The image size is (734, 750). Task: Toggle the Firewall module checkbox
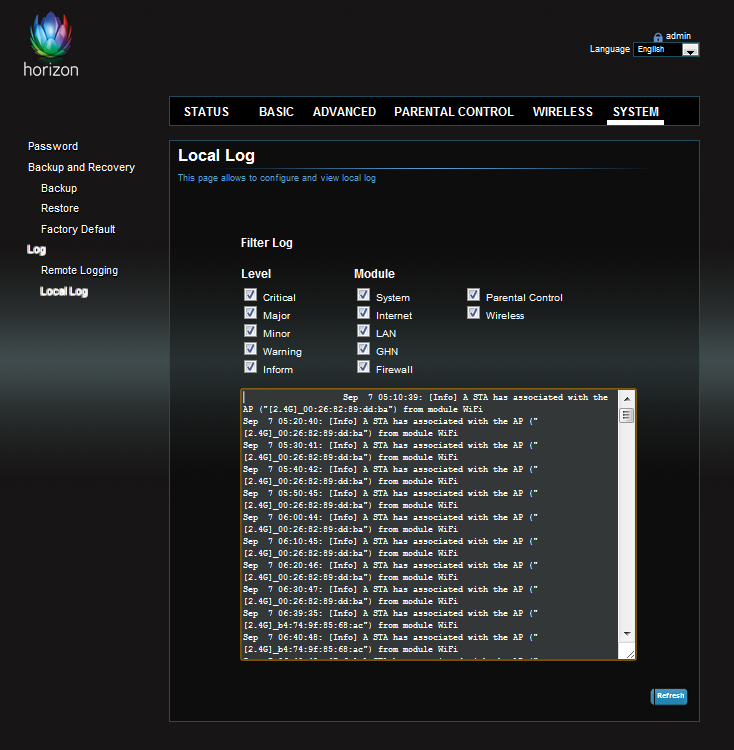[363, 367]
